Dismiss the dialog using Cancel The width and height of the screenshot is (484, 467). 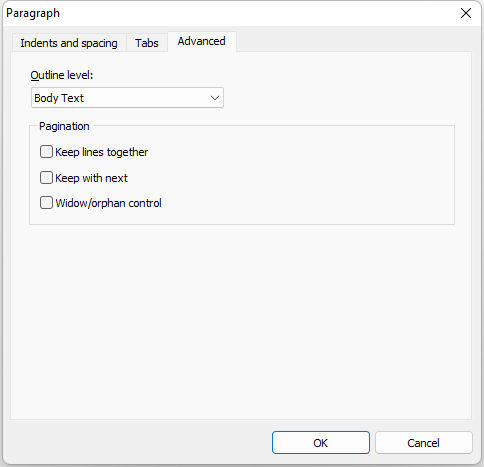[x=424, y=443]
